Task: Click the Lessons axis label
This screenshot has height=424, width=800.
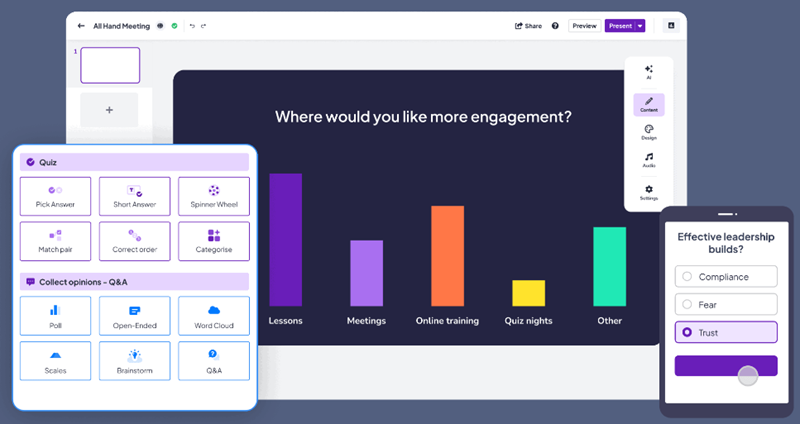Action: 286,321
